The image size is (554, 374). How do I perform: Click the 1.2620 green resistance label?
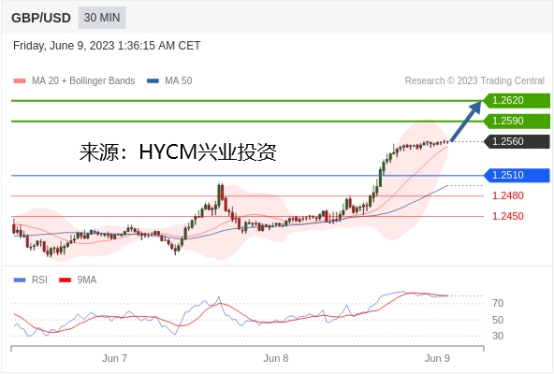pos(517,100)
